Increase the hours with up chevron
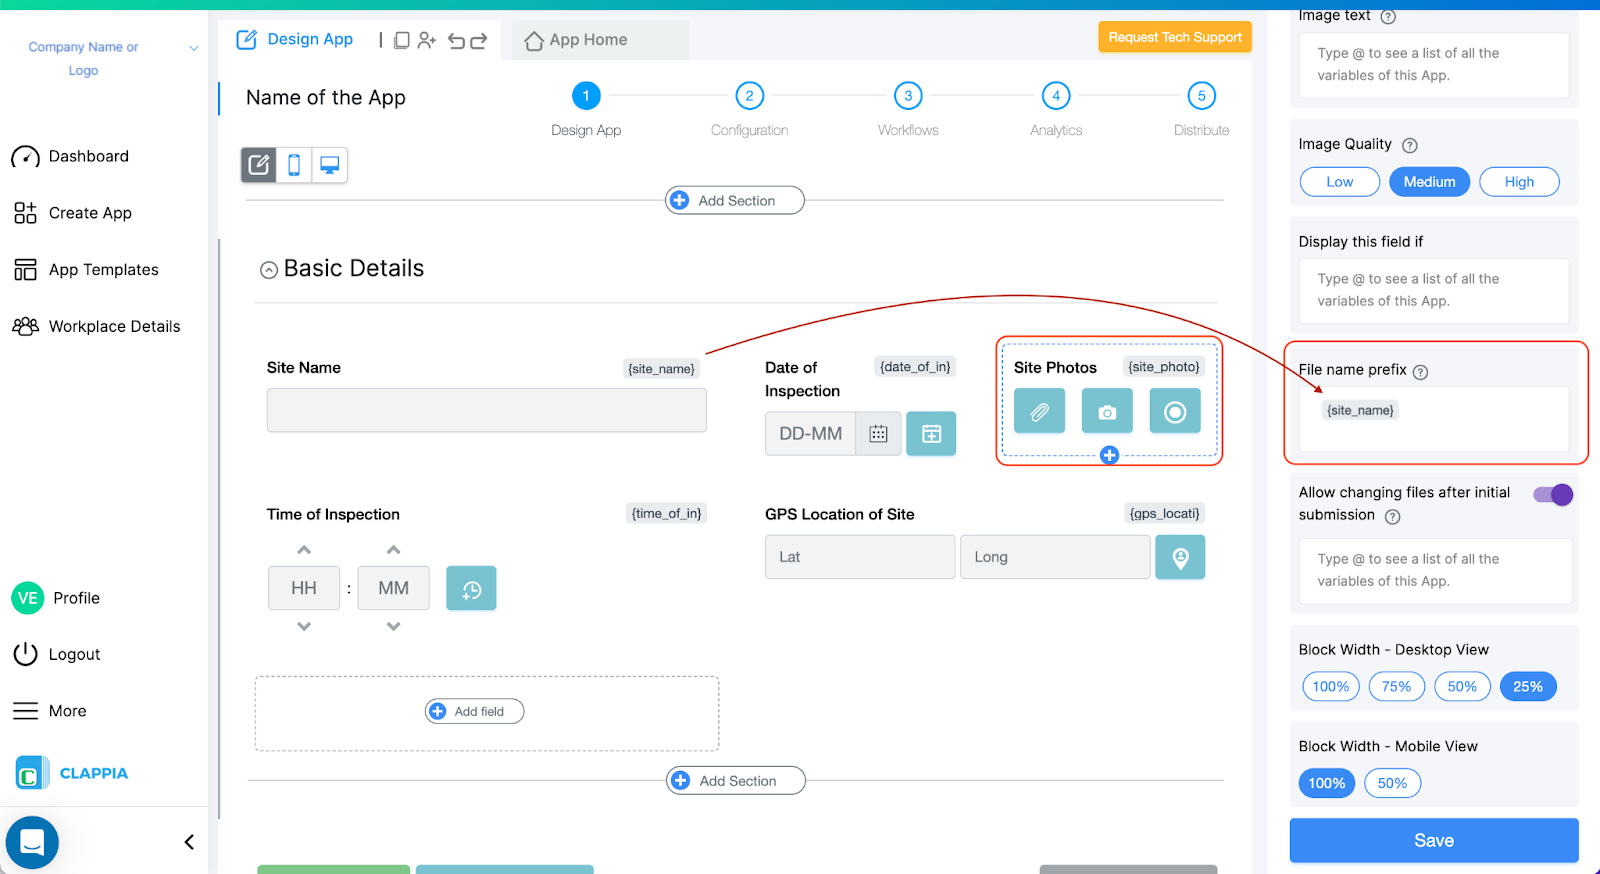This screenshot has width=1600, height=874. tap(304, 550)
